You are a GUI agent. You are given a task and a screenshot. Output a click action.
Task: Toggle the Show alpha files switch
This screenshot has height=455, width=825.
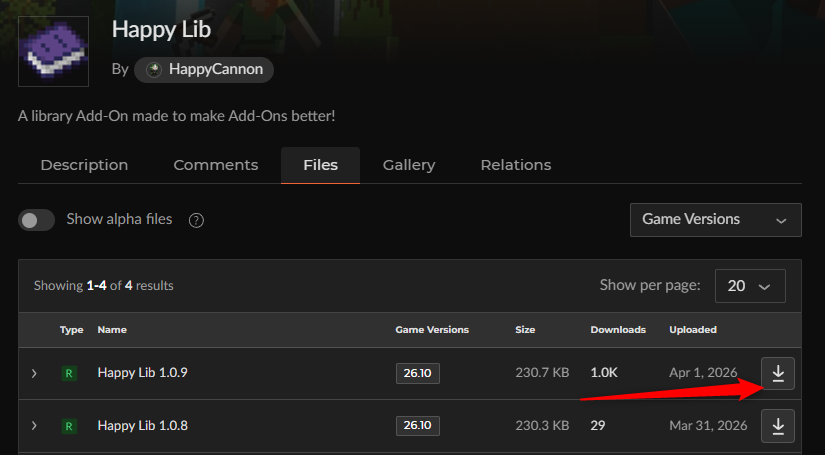[x=36, y=220]
